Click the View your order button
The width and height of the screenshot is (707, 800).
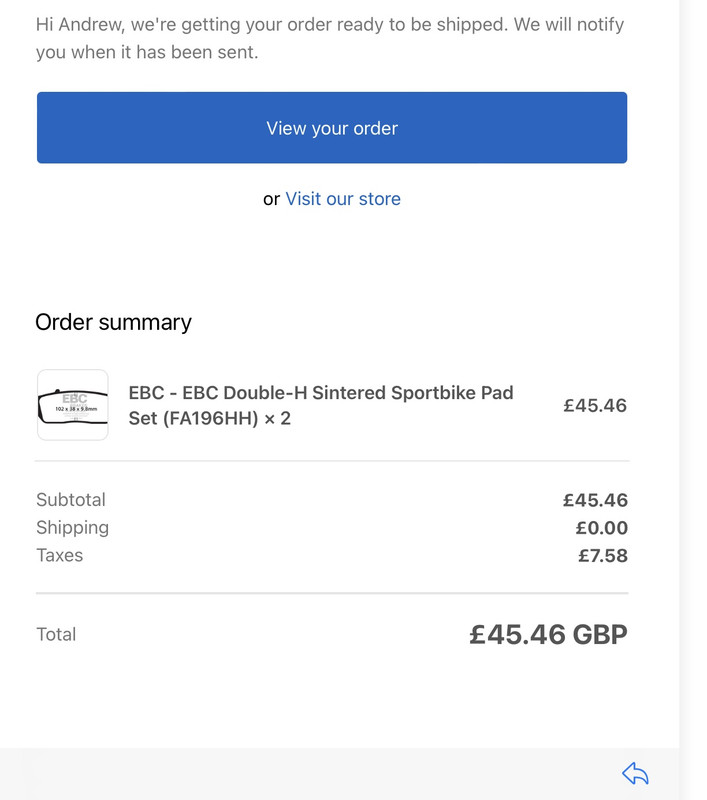tap(332, 128)
